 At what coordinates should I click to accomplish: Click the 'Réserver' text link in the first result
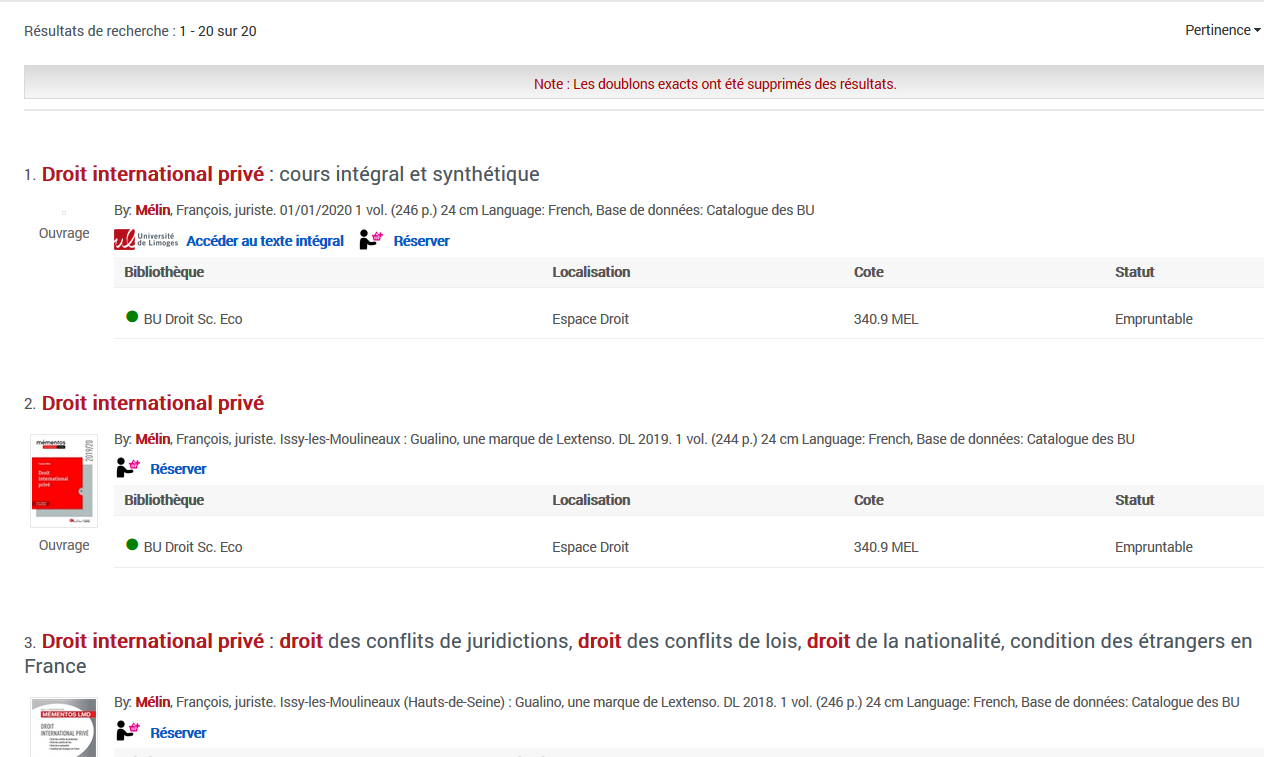click(x=421, y=241)
